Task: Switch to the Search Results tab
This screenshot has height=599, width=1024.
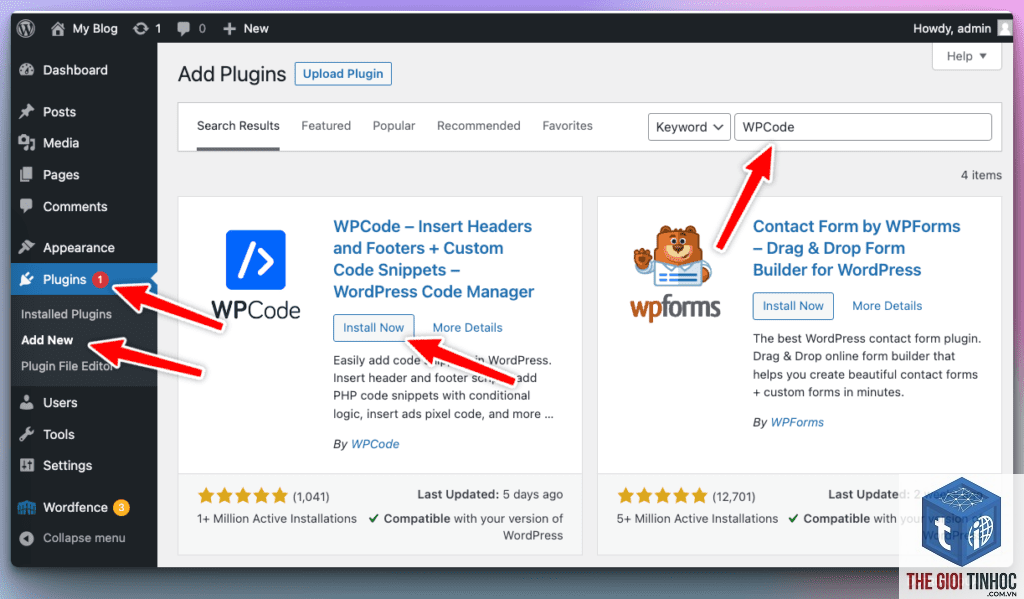Action: pyautogui.click(x=238, y=125)
